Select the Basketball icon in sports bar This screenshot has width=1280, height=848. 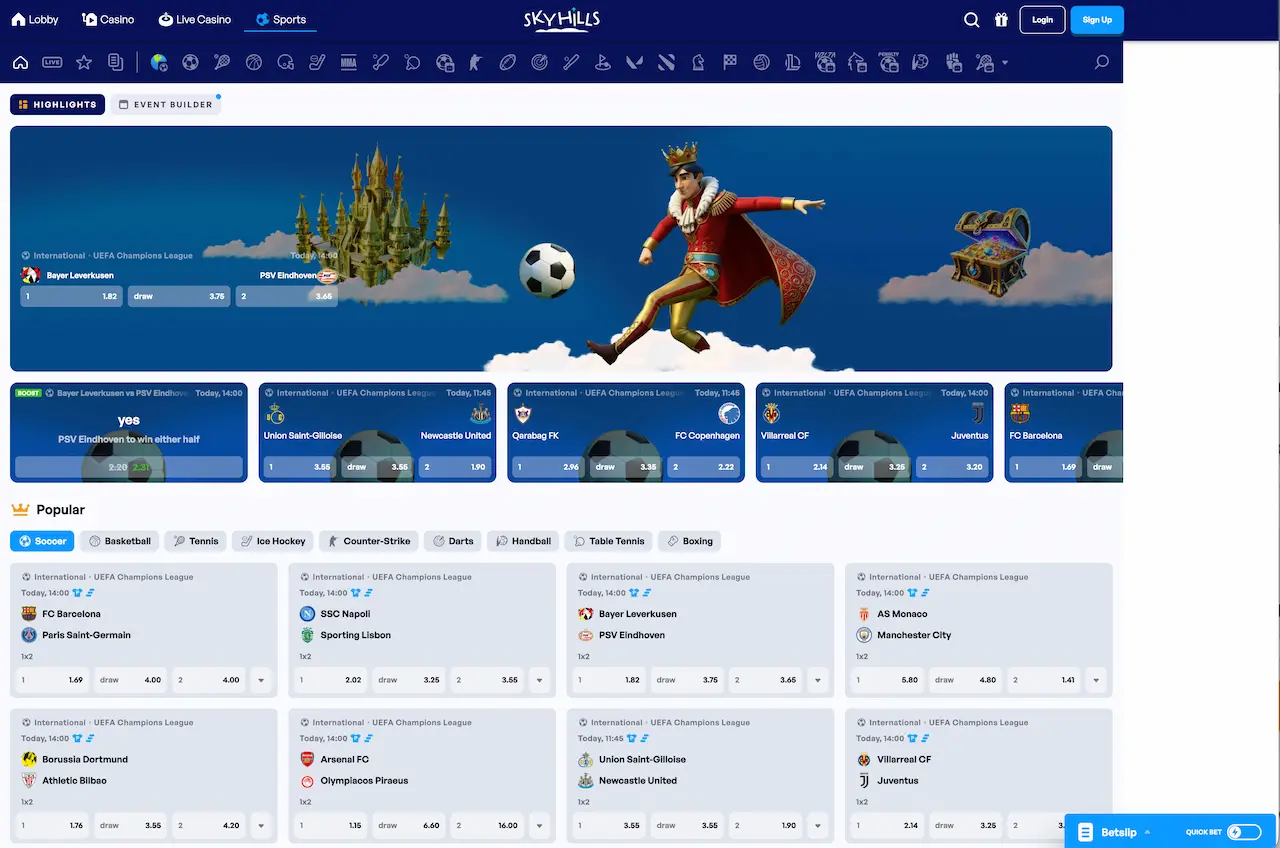click(x=254, y=62)
